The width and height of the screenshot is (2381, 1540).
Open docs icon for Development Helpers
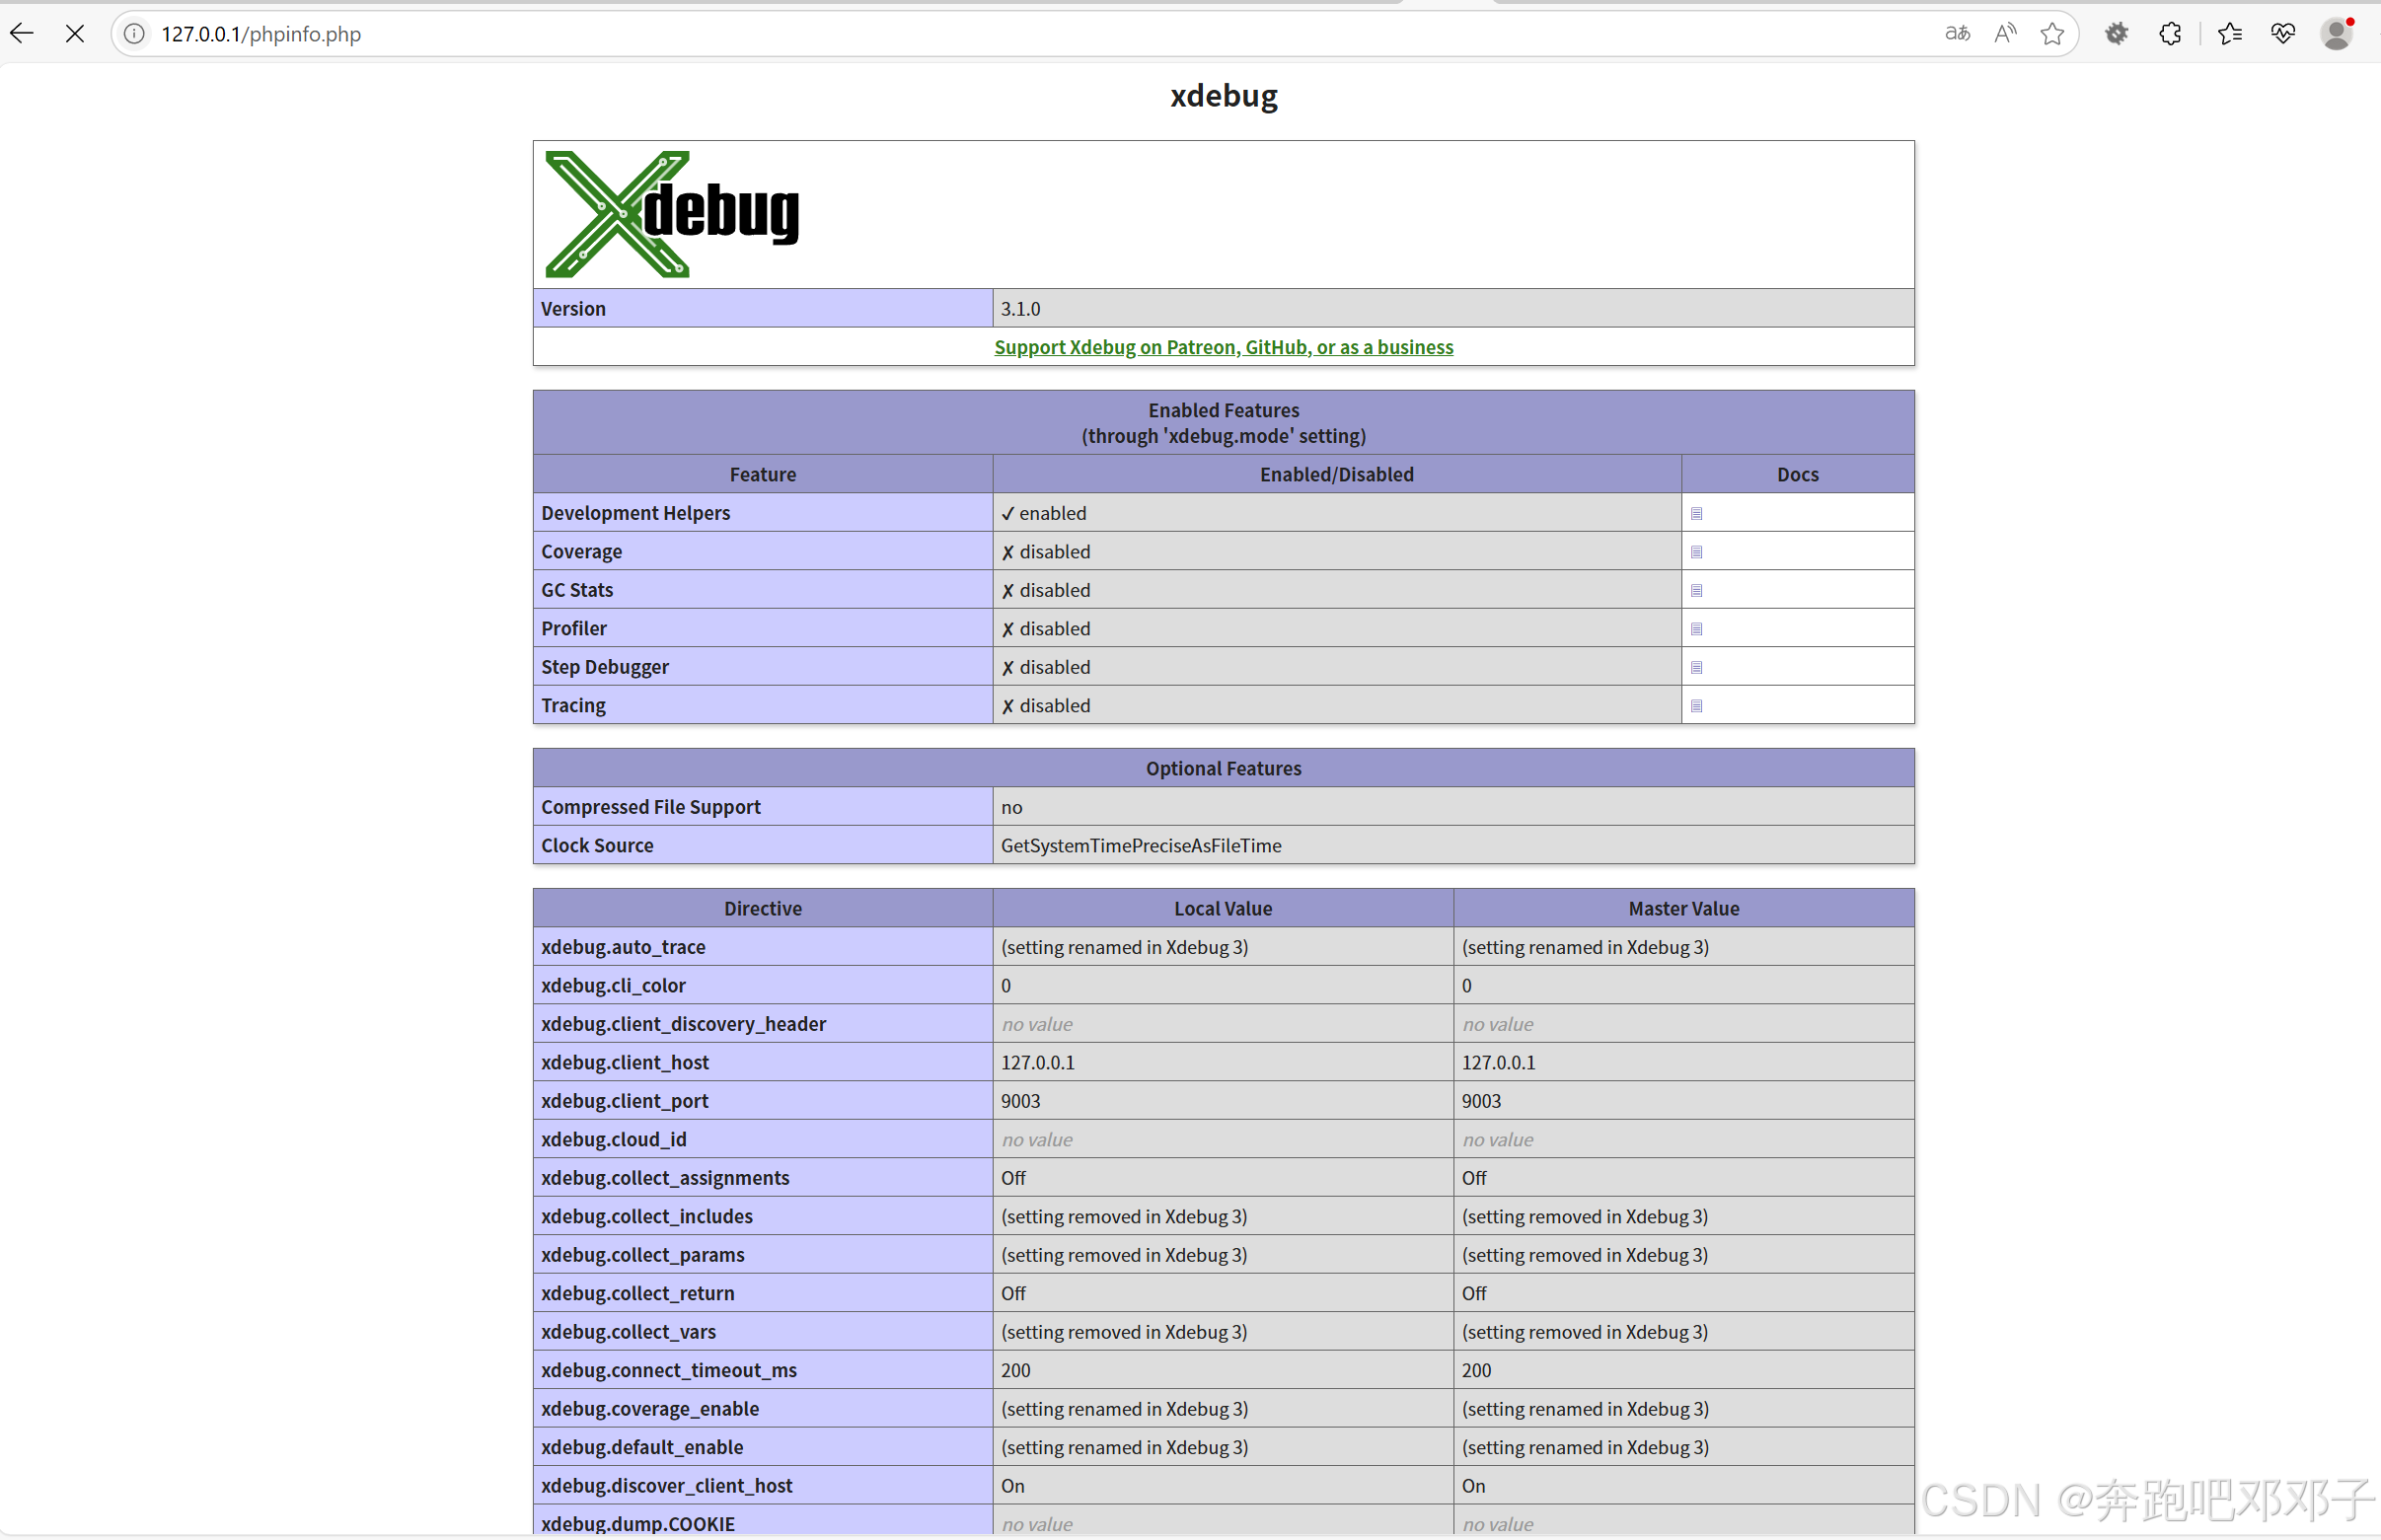[x=1696, y=513]
